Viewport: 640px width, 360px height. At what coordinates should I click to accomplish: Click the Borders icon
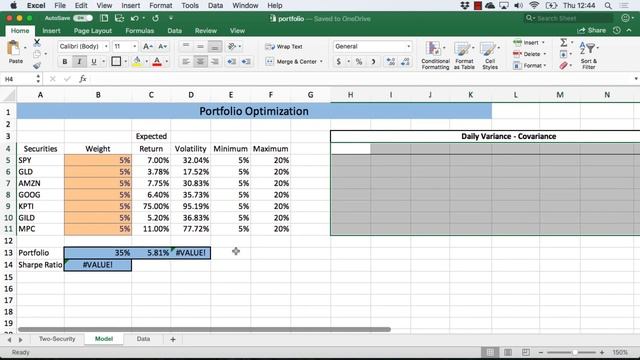click(116, 62)
